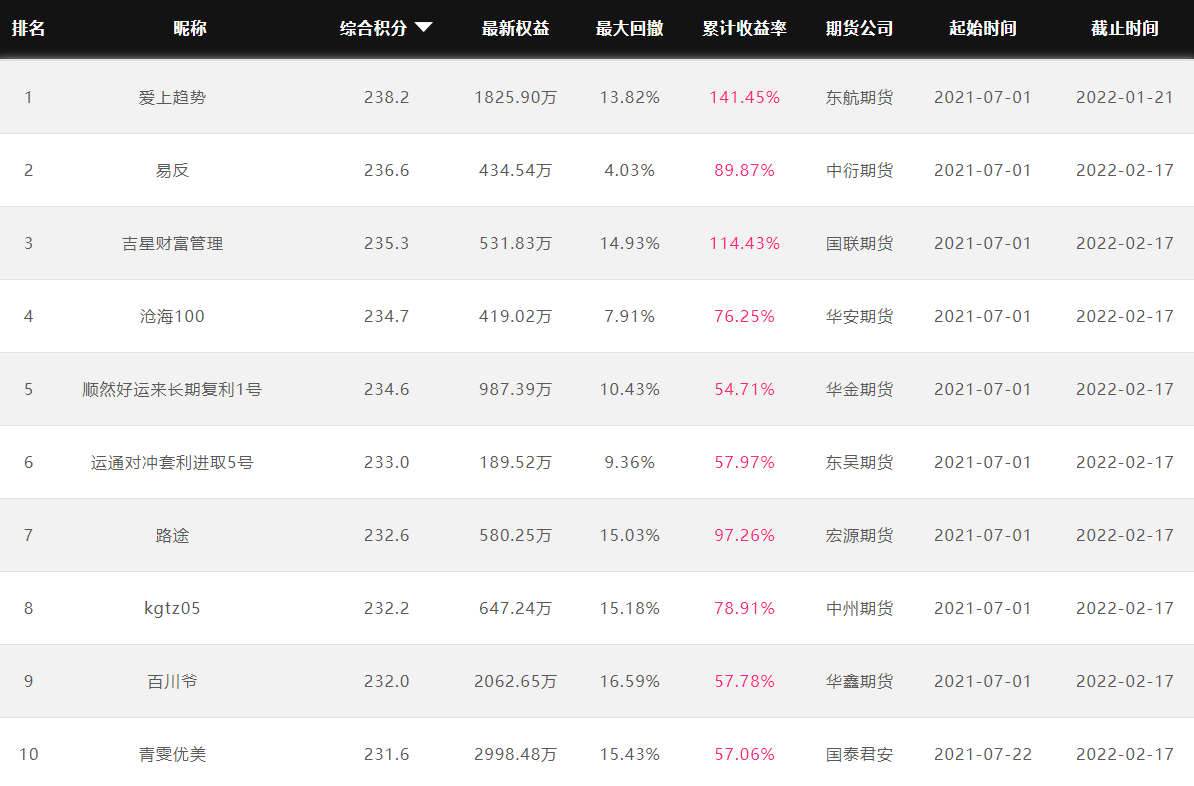This screenshot has width=1194, height=786.
Task: Click the 截止时间 column header
Action: point(1125,28)
